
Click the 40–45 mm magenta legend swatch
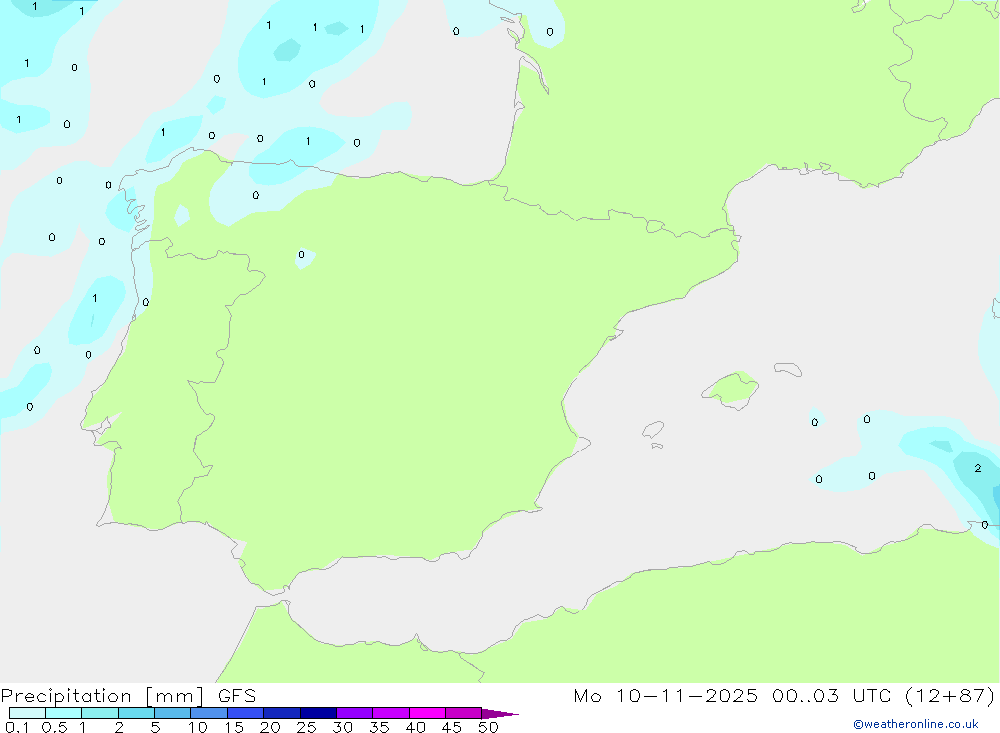427,713
